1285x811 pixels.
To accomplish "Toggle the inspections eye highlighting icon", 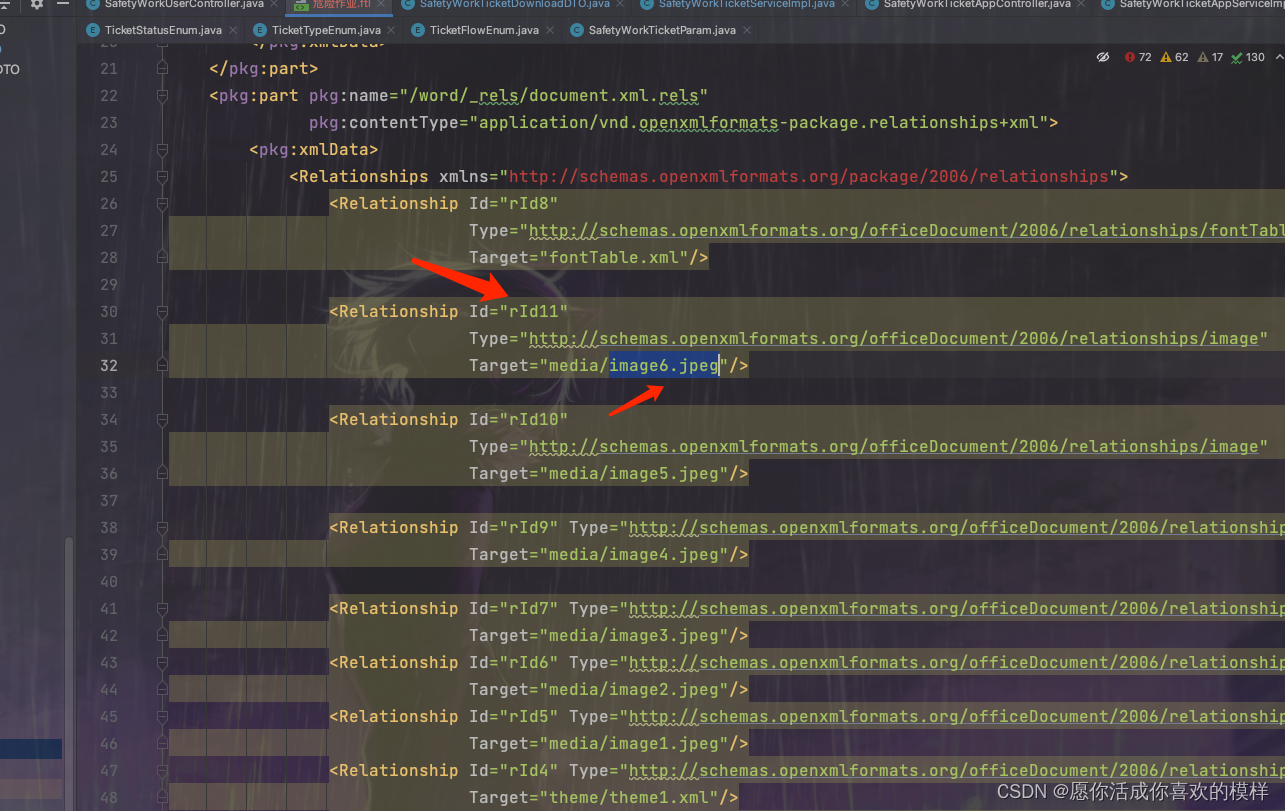I will 1103,57.
